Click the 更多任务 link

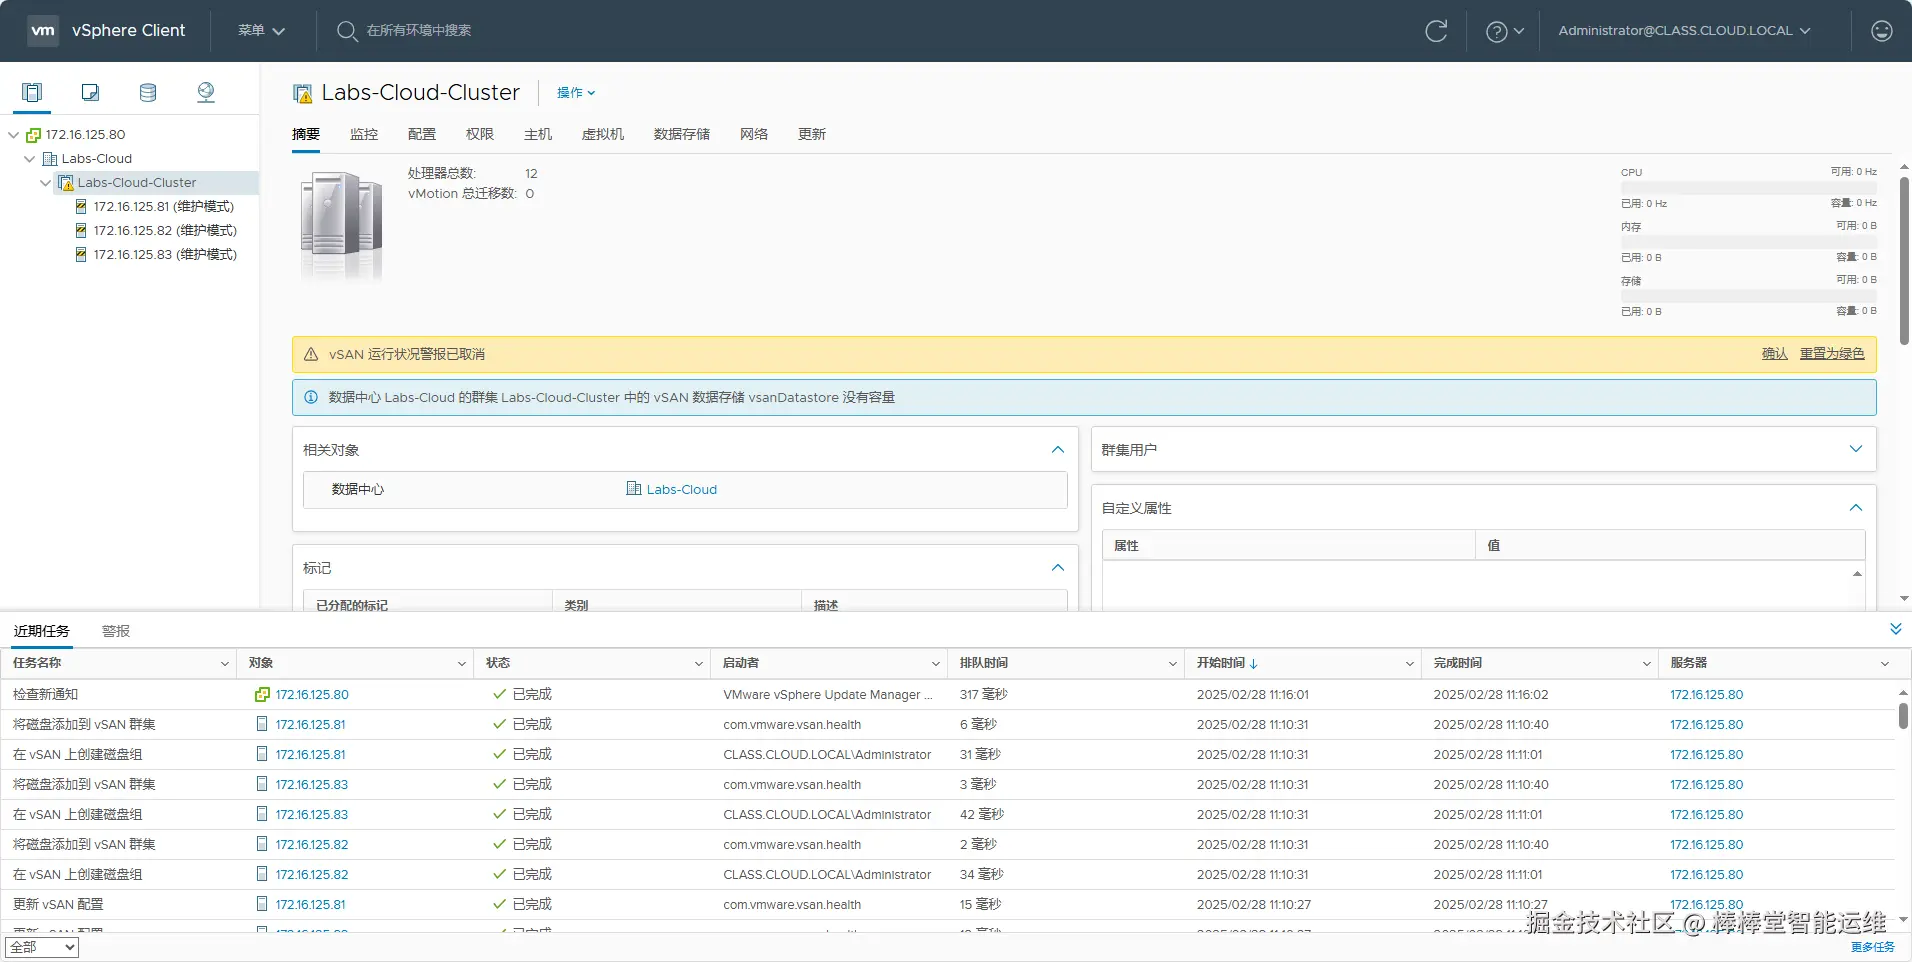click(1873, 947)
